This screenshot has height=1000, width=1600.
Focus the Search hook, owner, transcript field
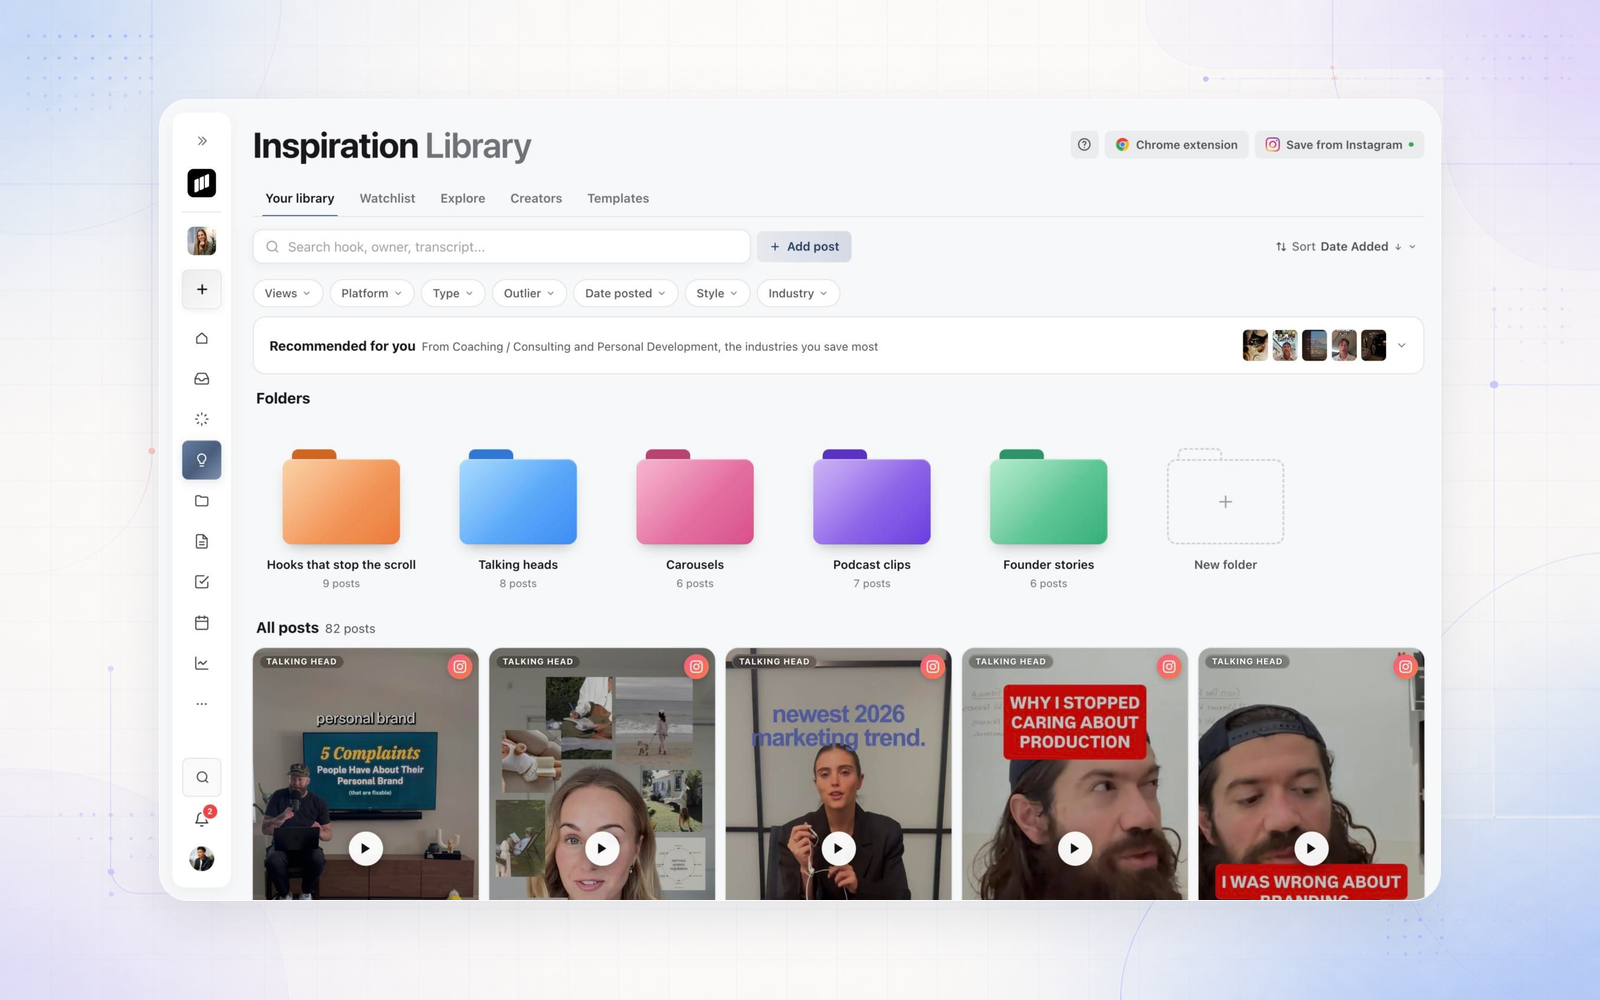coord(502,247)
